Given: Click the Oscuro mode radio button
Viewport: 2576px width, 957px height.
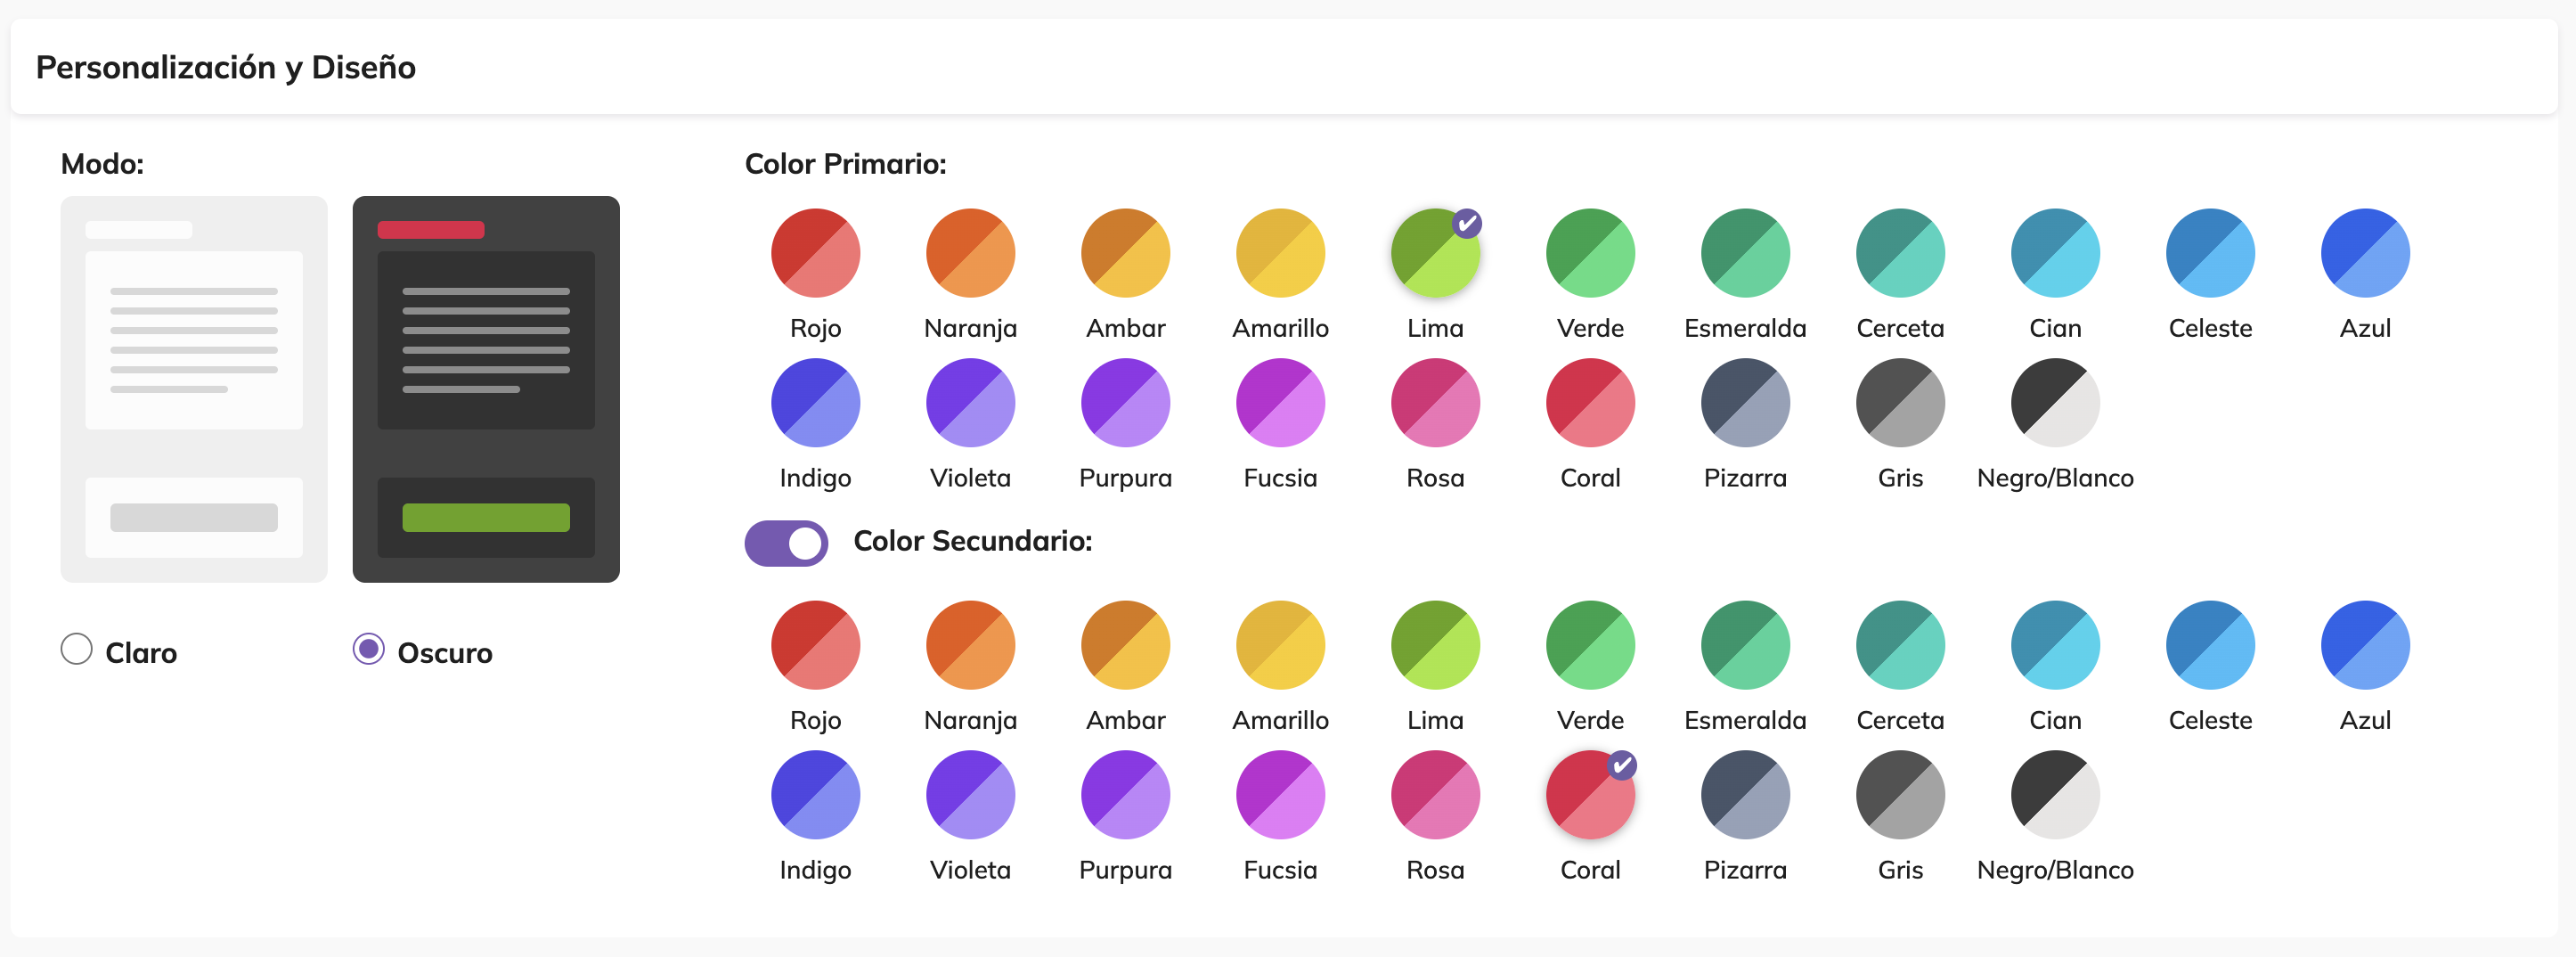Looking at the screenshot, I should click(369, 649).
